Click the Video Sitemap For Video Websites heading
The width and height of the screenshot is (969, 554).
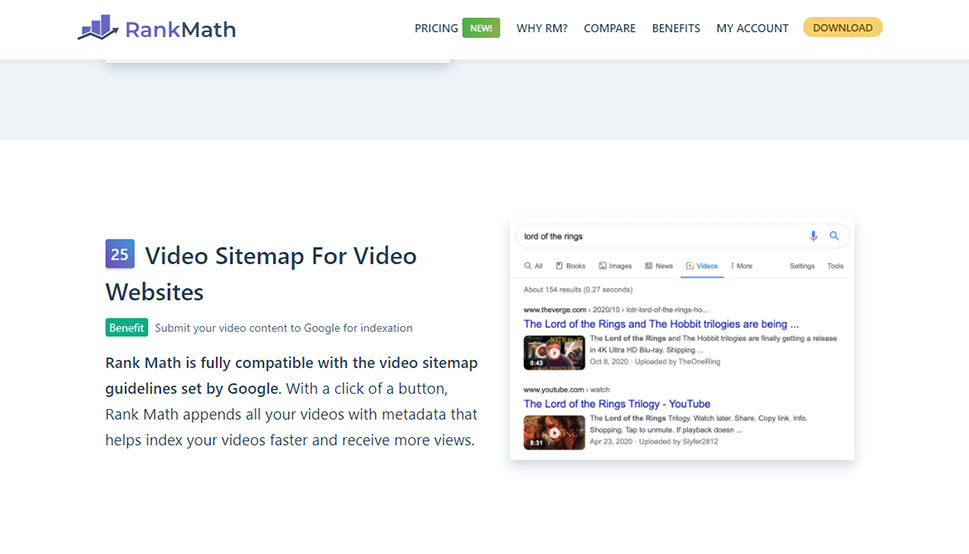click(261, 273)
